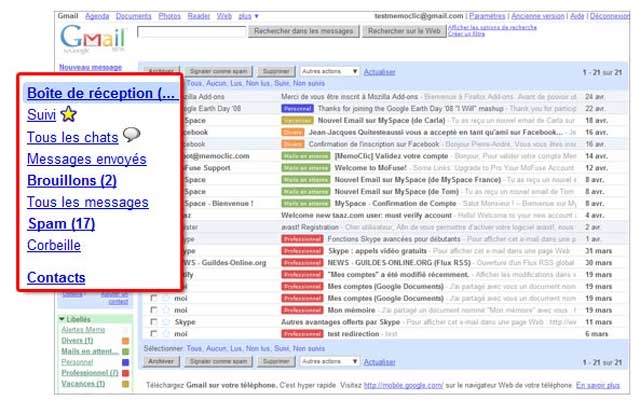Check the box for 'Mon mémoire' message
The height and width of the screenshot is (400, 640).
(x=153, y=310)
